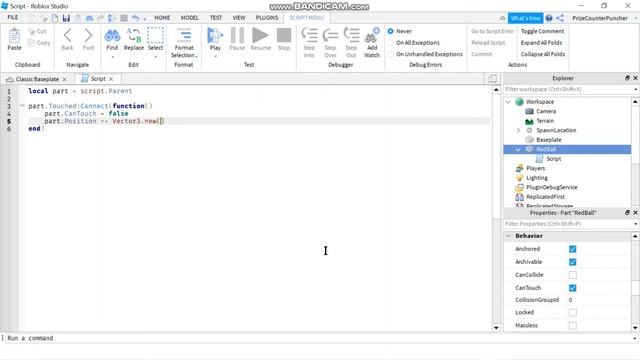Collapse the Behavior properties section
This screenshot has width=640, height=360.
(x=509, y=236)
